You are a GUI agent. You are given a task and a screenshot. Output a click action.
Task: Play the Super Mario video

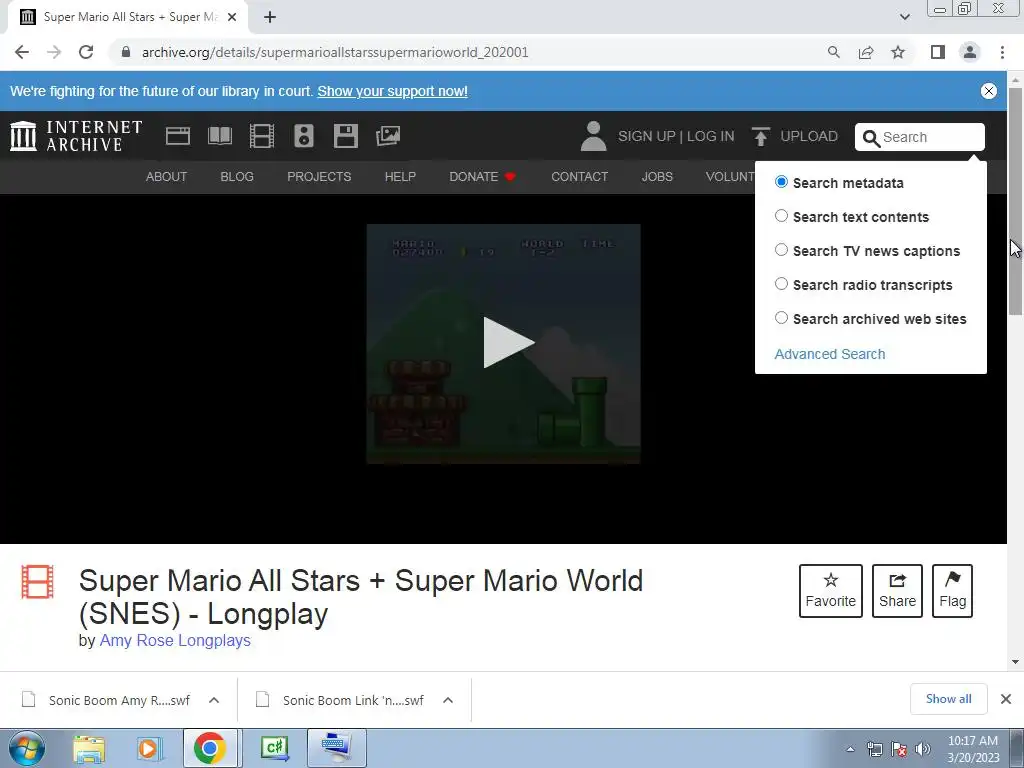508,342
